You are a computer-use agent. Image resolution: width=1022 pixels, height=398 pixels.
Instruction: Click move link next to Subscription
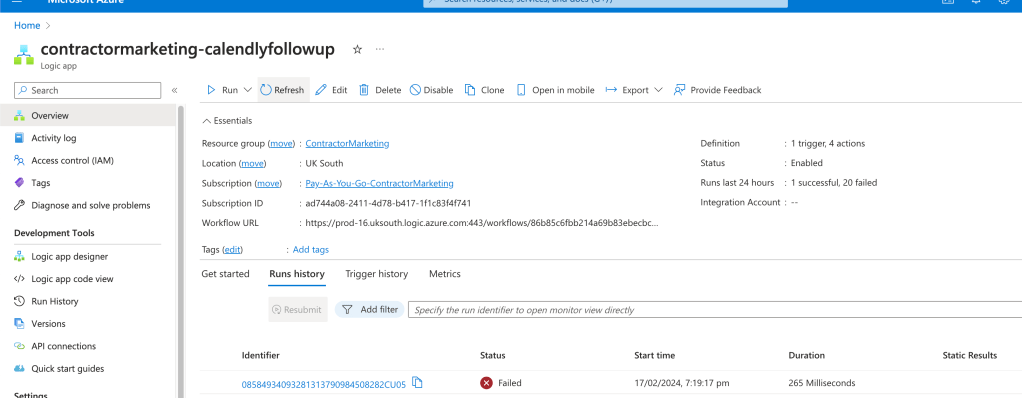point(269,184)
